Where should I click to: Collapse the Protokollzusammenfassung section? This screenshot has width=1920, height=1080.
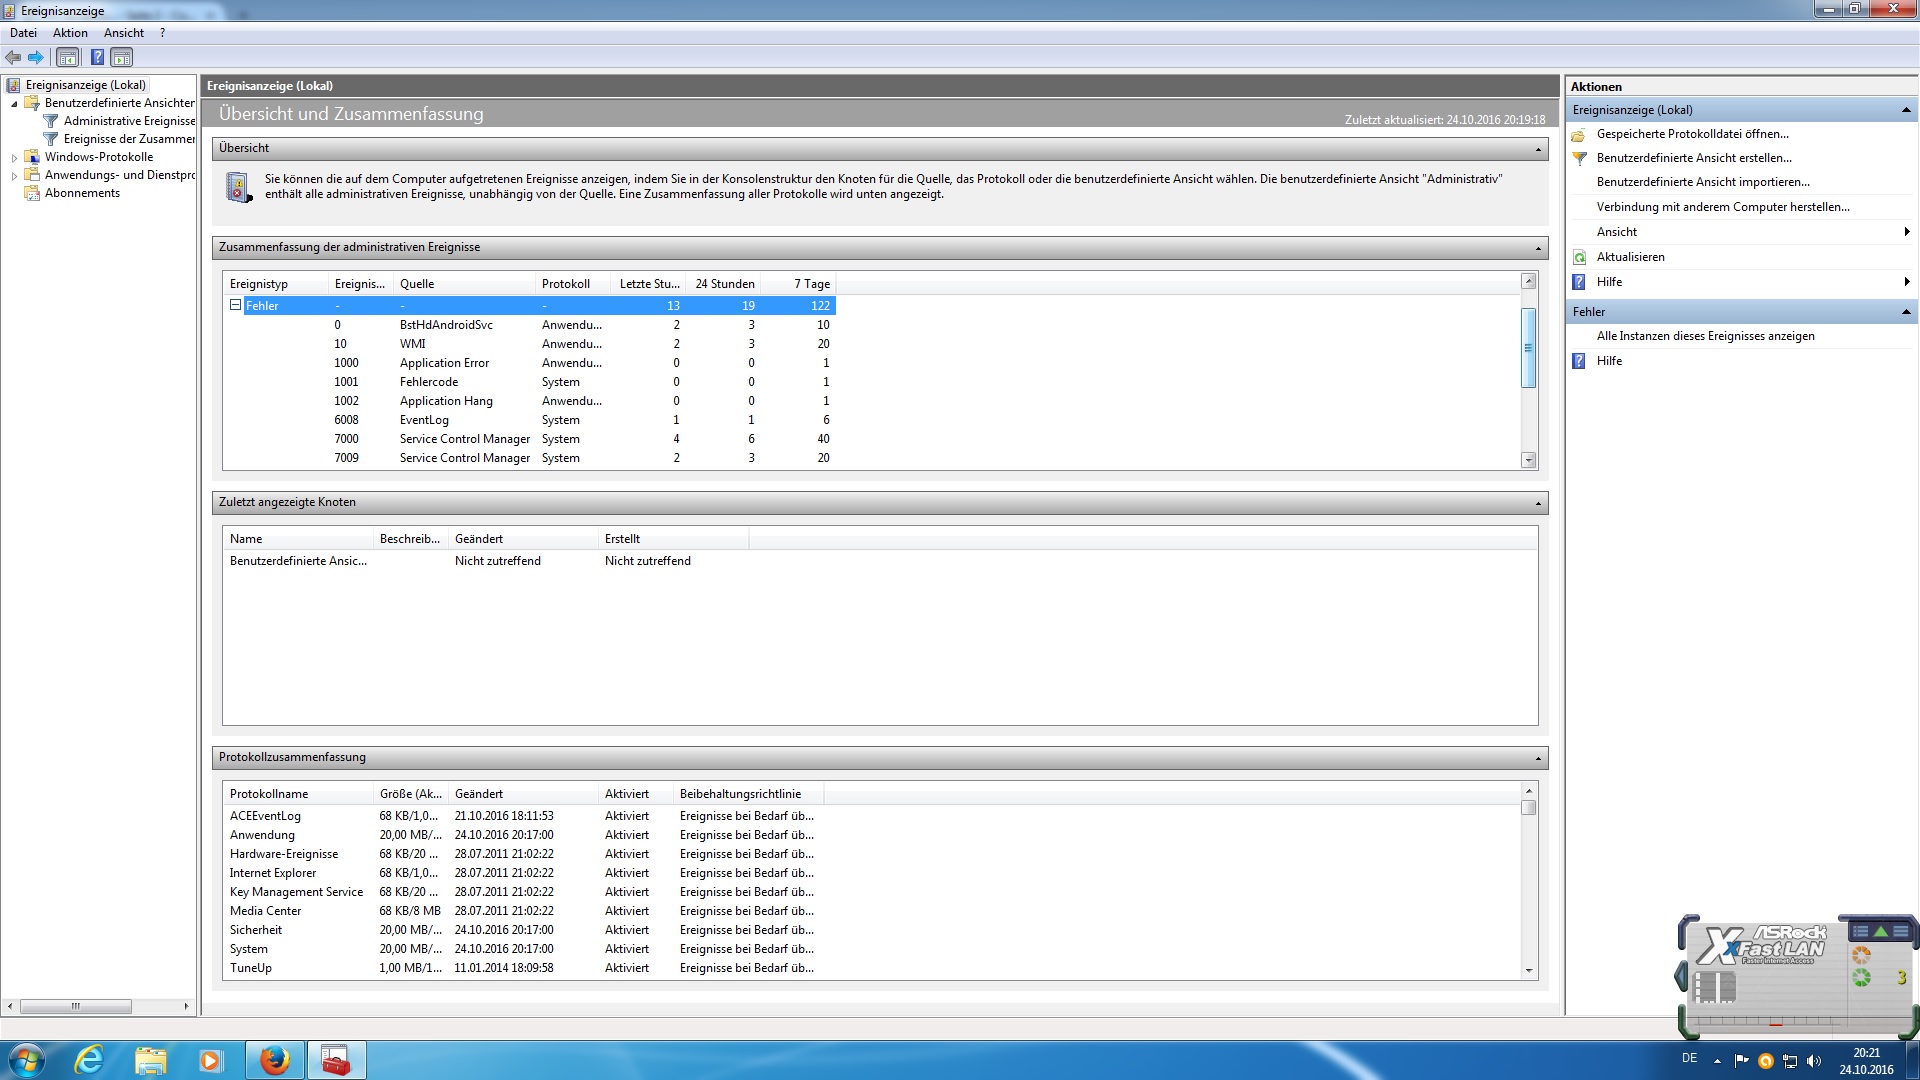(1538, 758)
